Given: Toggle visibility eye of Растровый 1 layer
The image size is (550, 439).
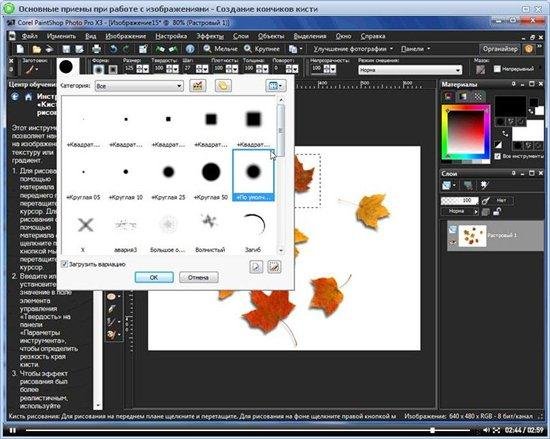Looking at the screenshot, I should [452, 242].
